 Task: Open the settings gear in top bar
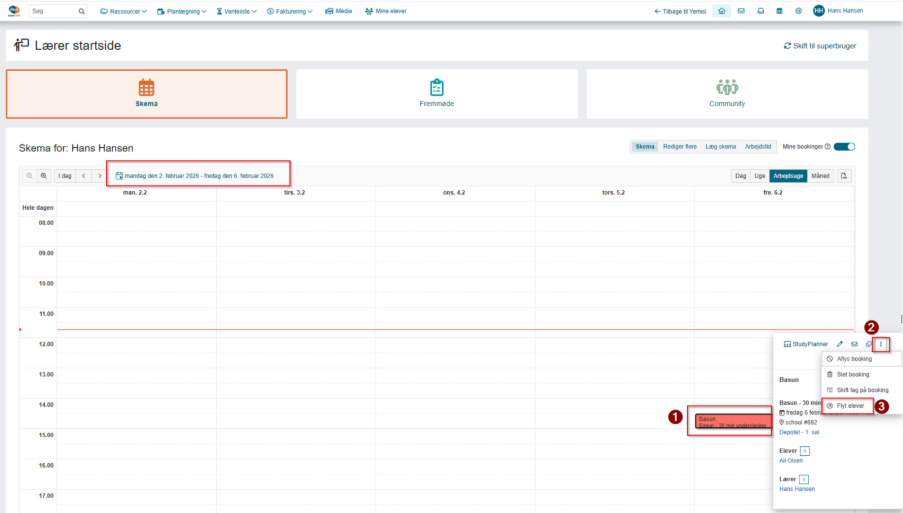[798, 11]
